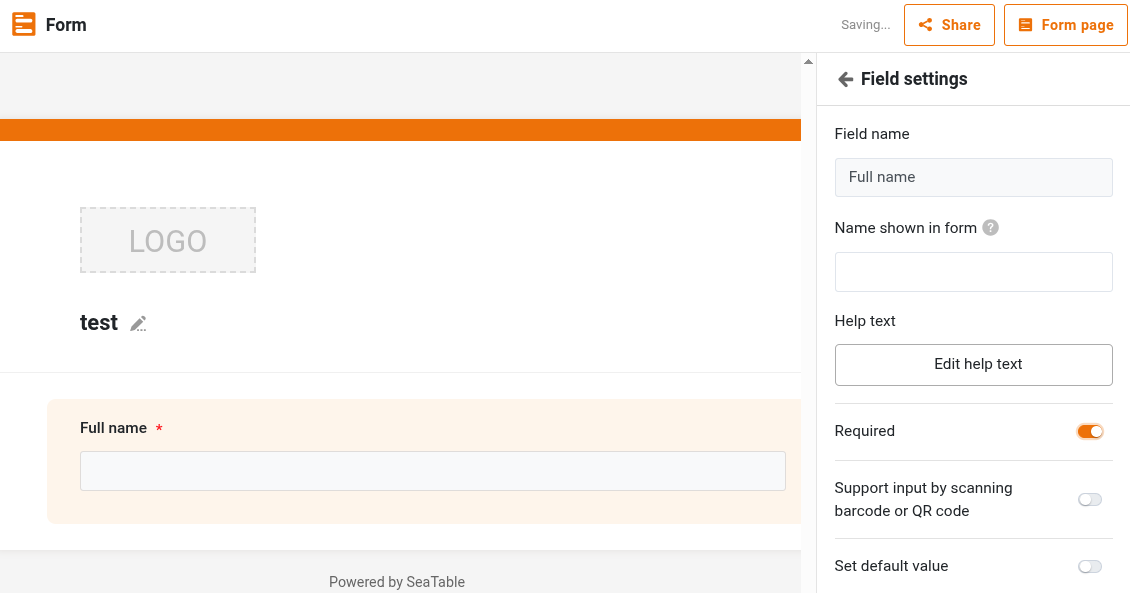This screenshot has width=1130, height=593.
Task: Click the Name shown in form input
Action: point(973,272)
